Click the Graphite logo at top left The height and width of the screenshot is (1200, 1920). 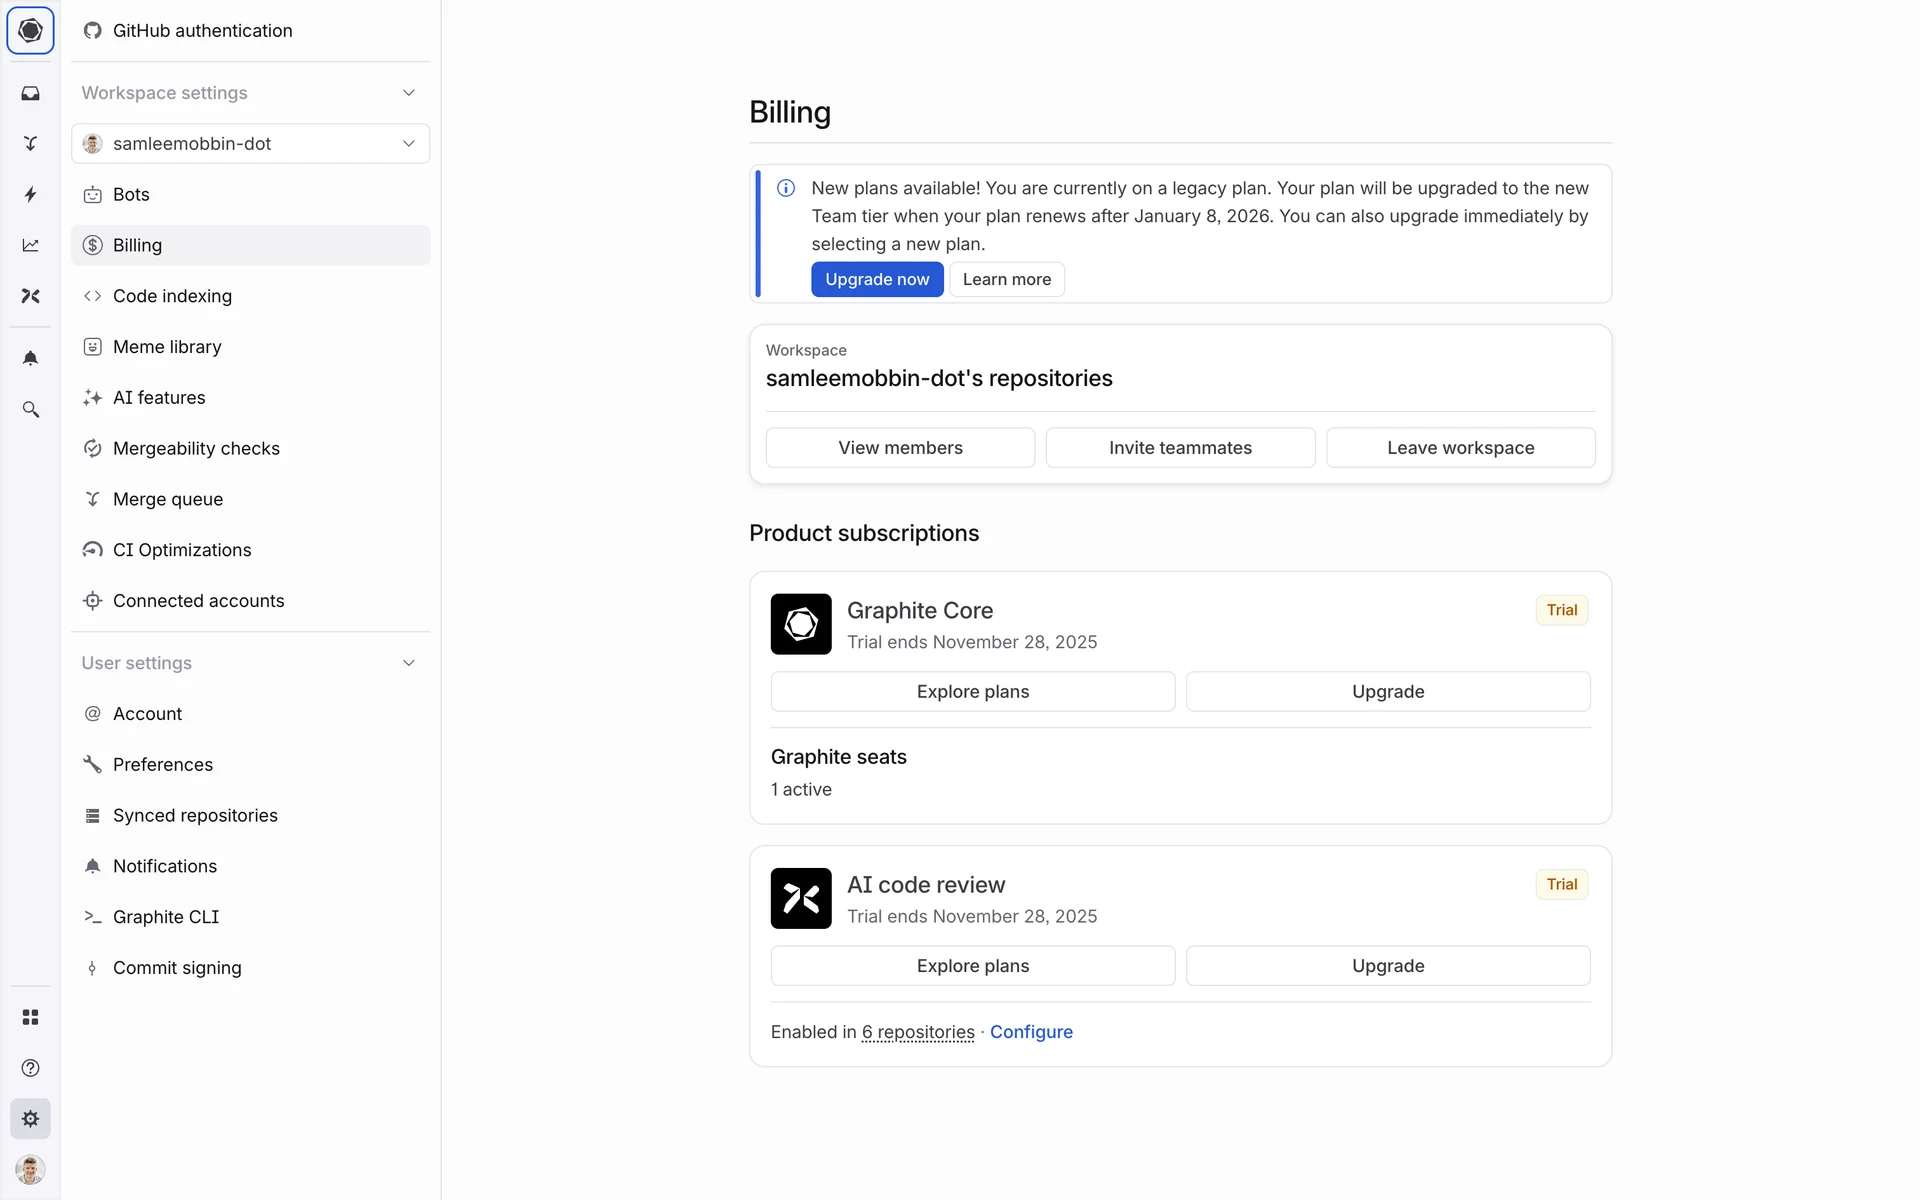30,31
